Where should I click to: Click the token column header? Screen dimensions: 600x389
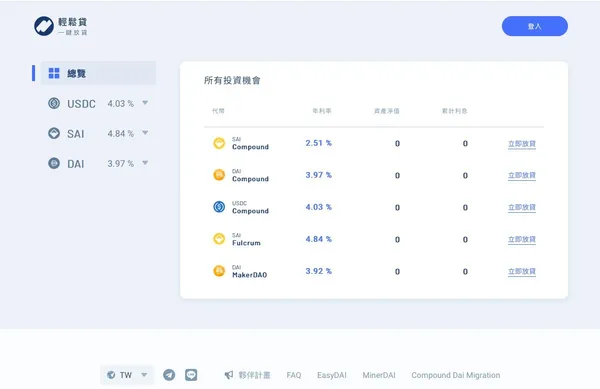[x=218, y=111]
